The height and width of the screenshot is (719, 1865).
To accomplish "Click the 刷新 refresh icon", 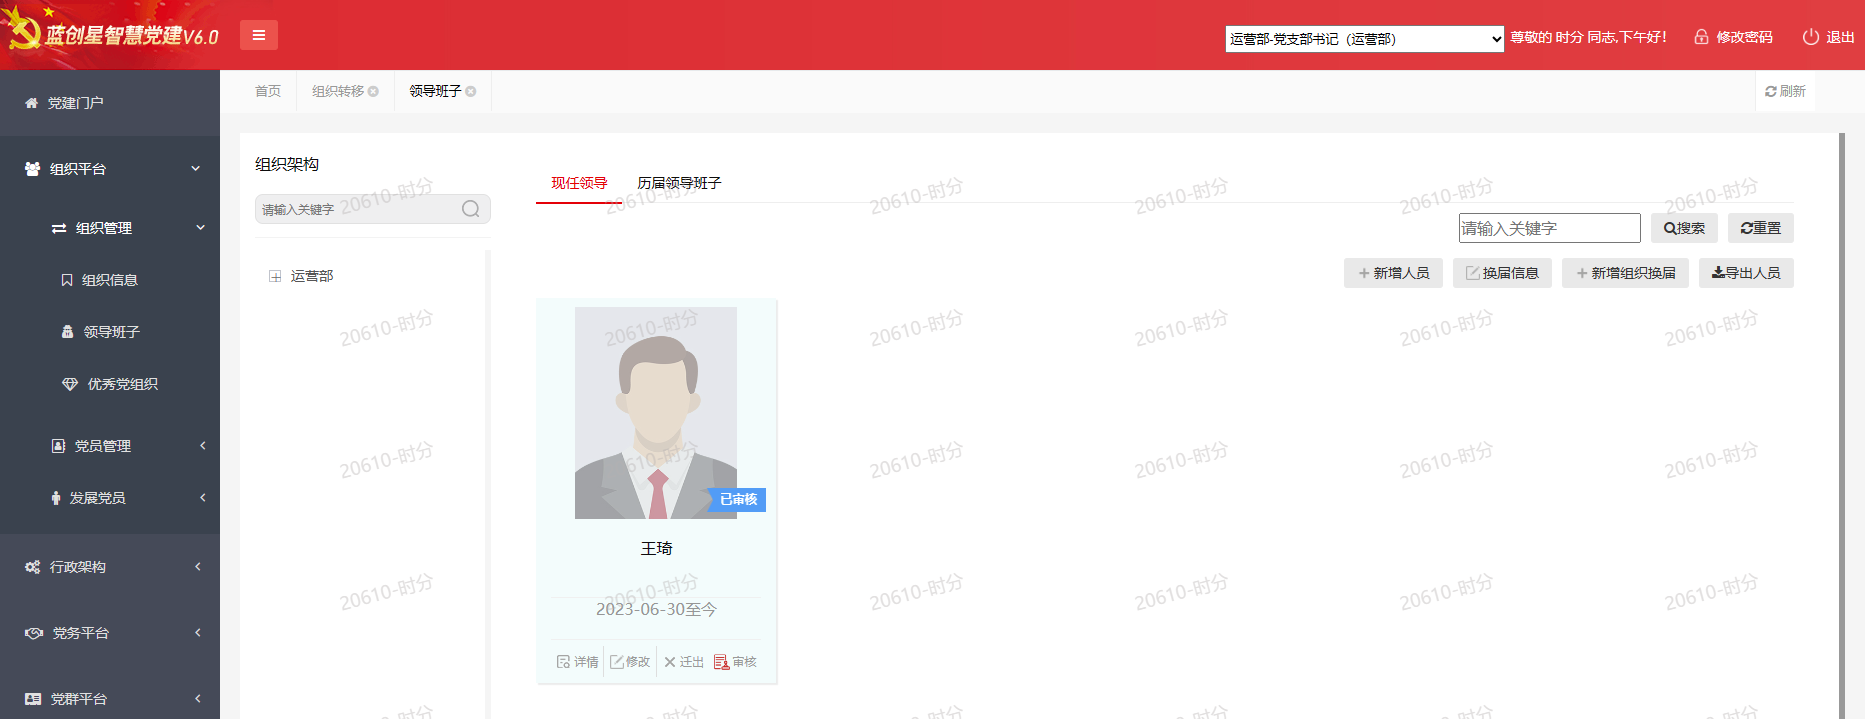I will click(x=1771, y=91).
